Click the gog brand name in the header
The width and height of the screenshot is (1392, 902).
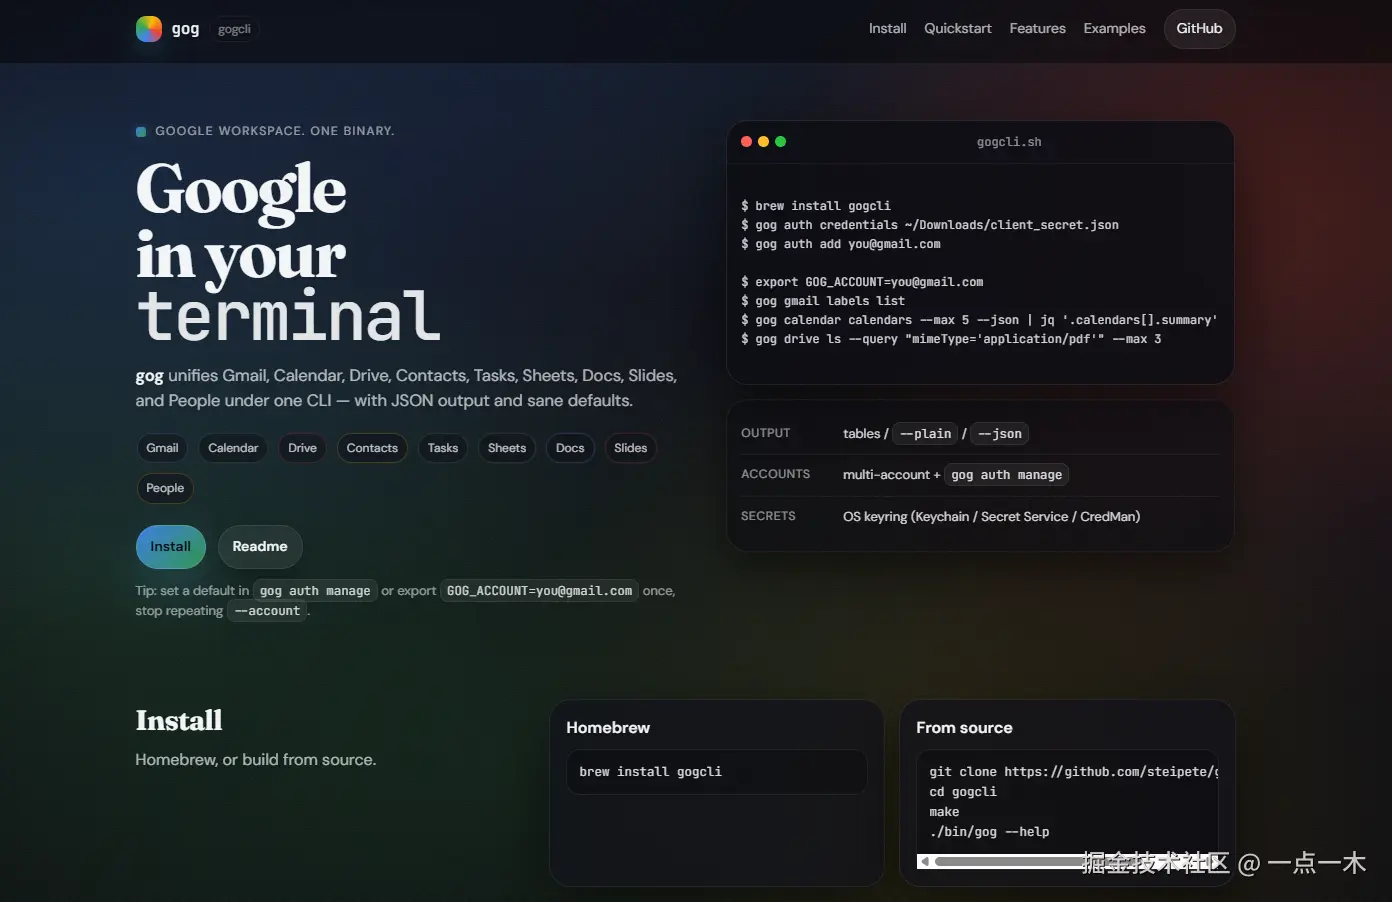185,29
